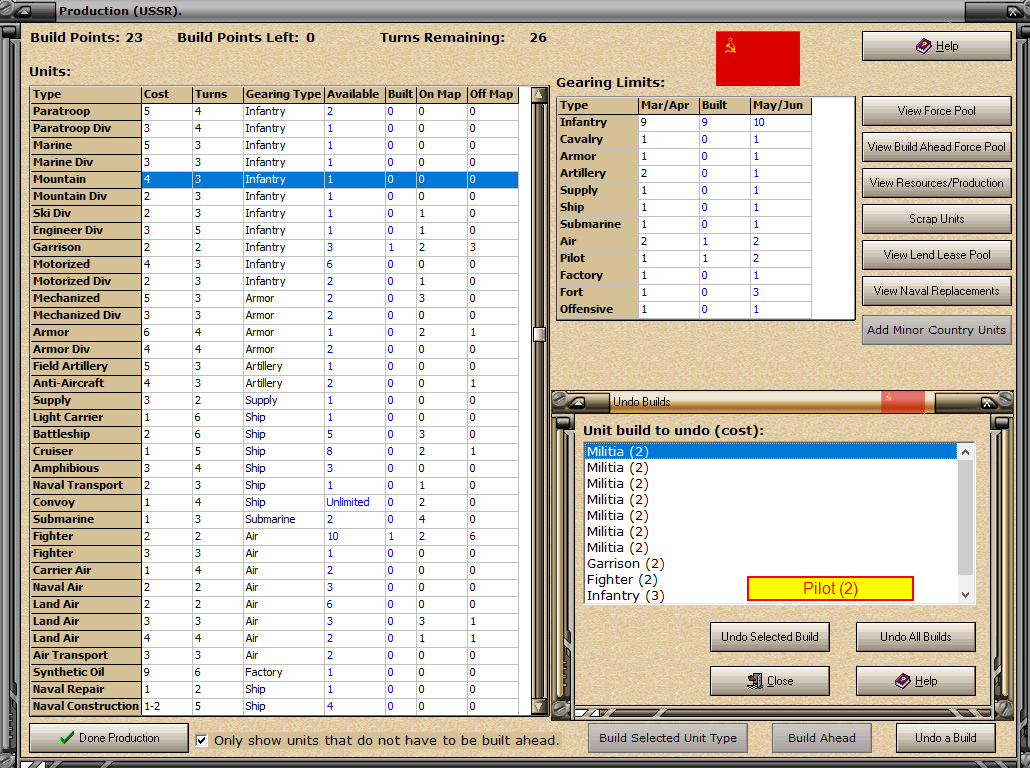Click Undo Selected Build

tap(769, 637)
